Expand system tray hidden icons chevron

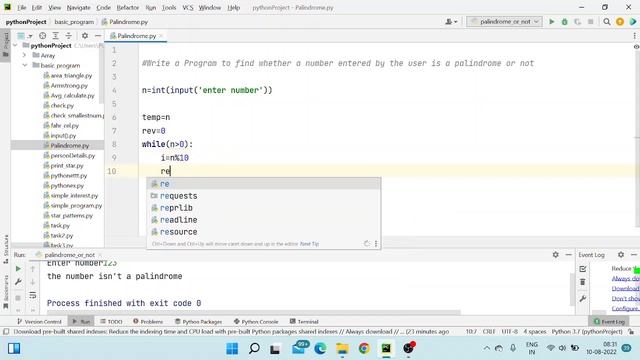(x=487, y=348)
